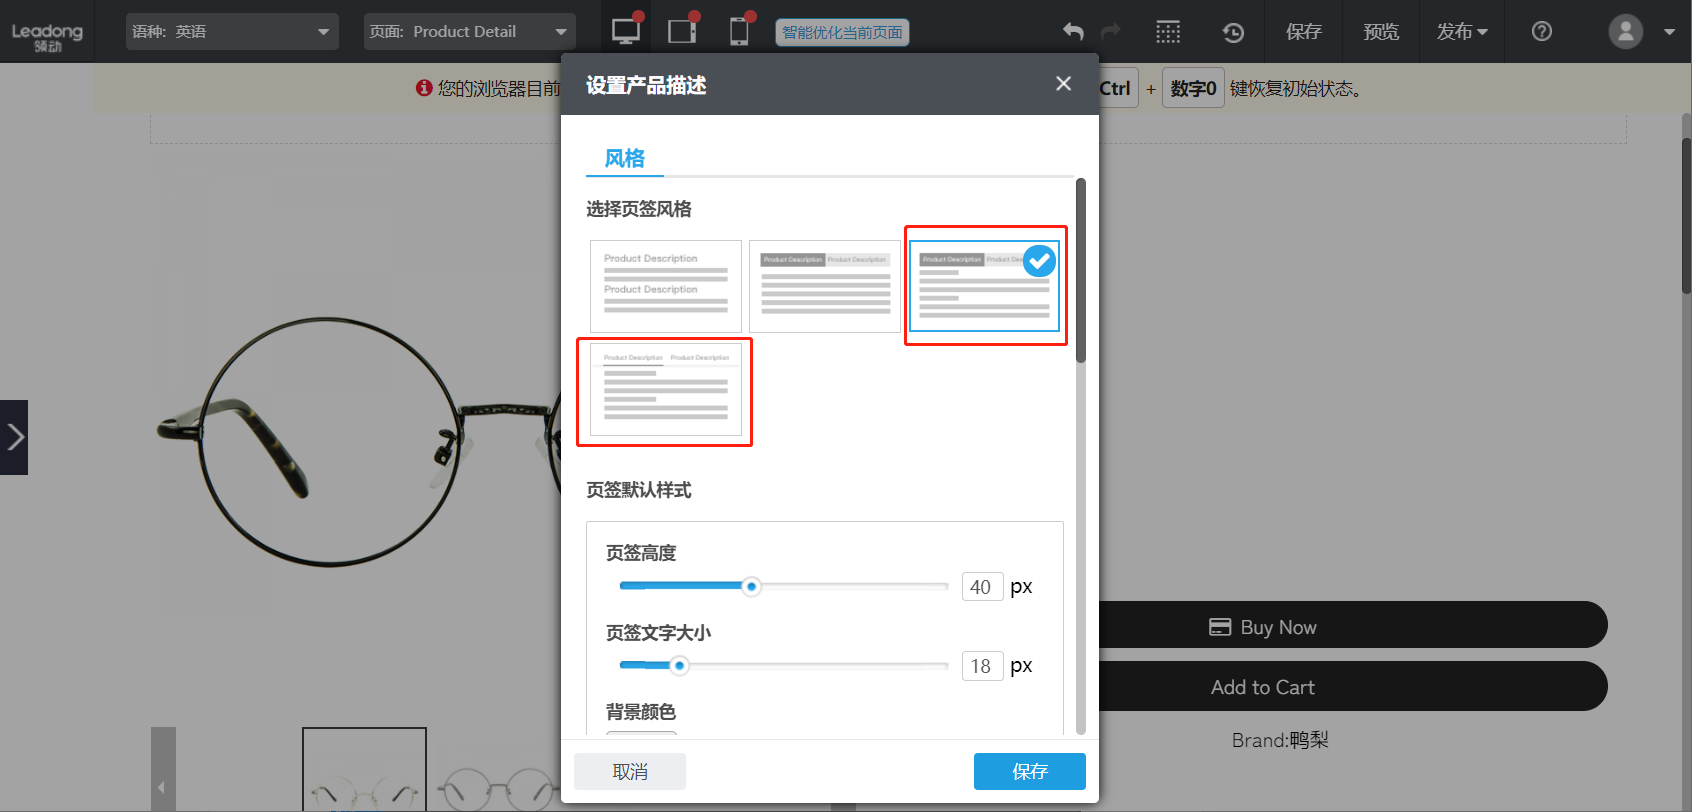Click the 页签高度 slider handle

pyautogui.click(x=751, y=587)
